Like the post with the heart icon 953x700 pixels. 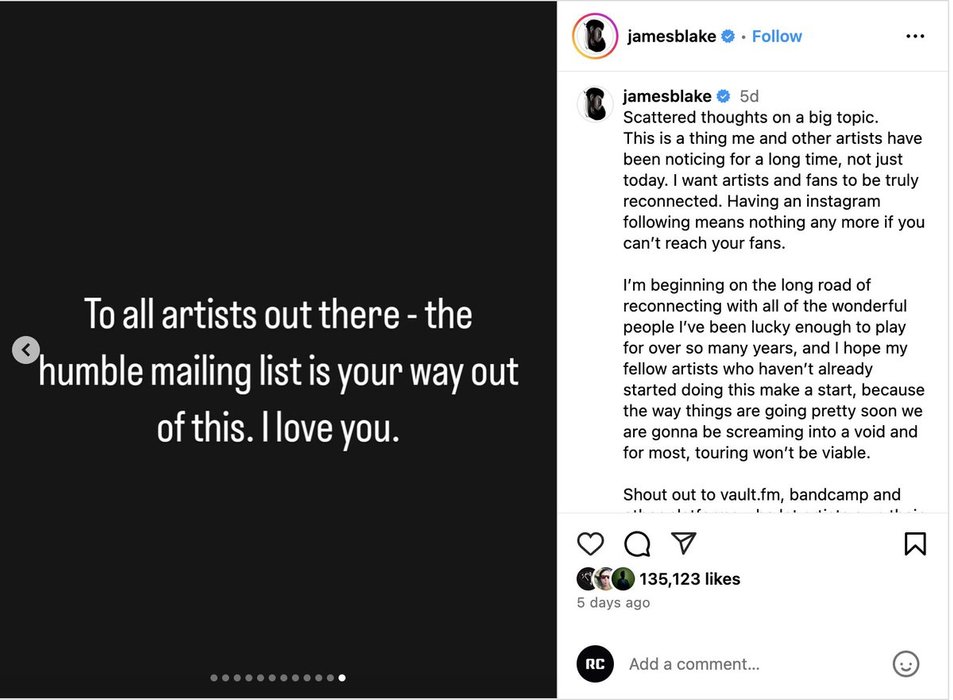(591, 543)
